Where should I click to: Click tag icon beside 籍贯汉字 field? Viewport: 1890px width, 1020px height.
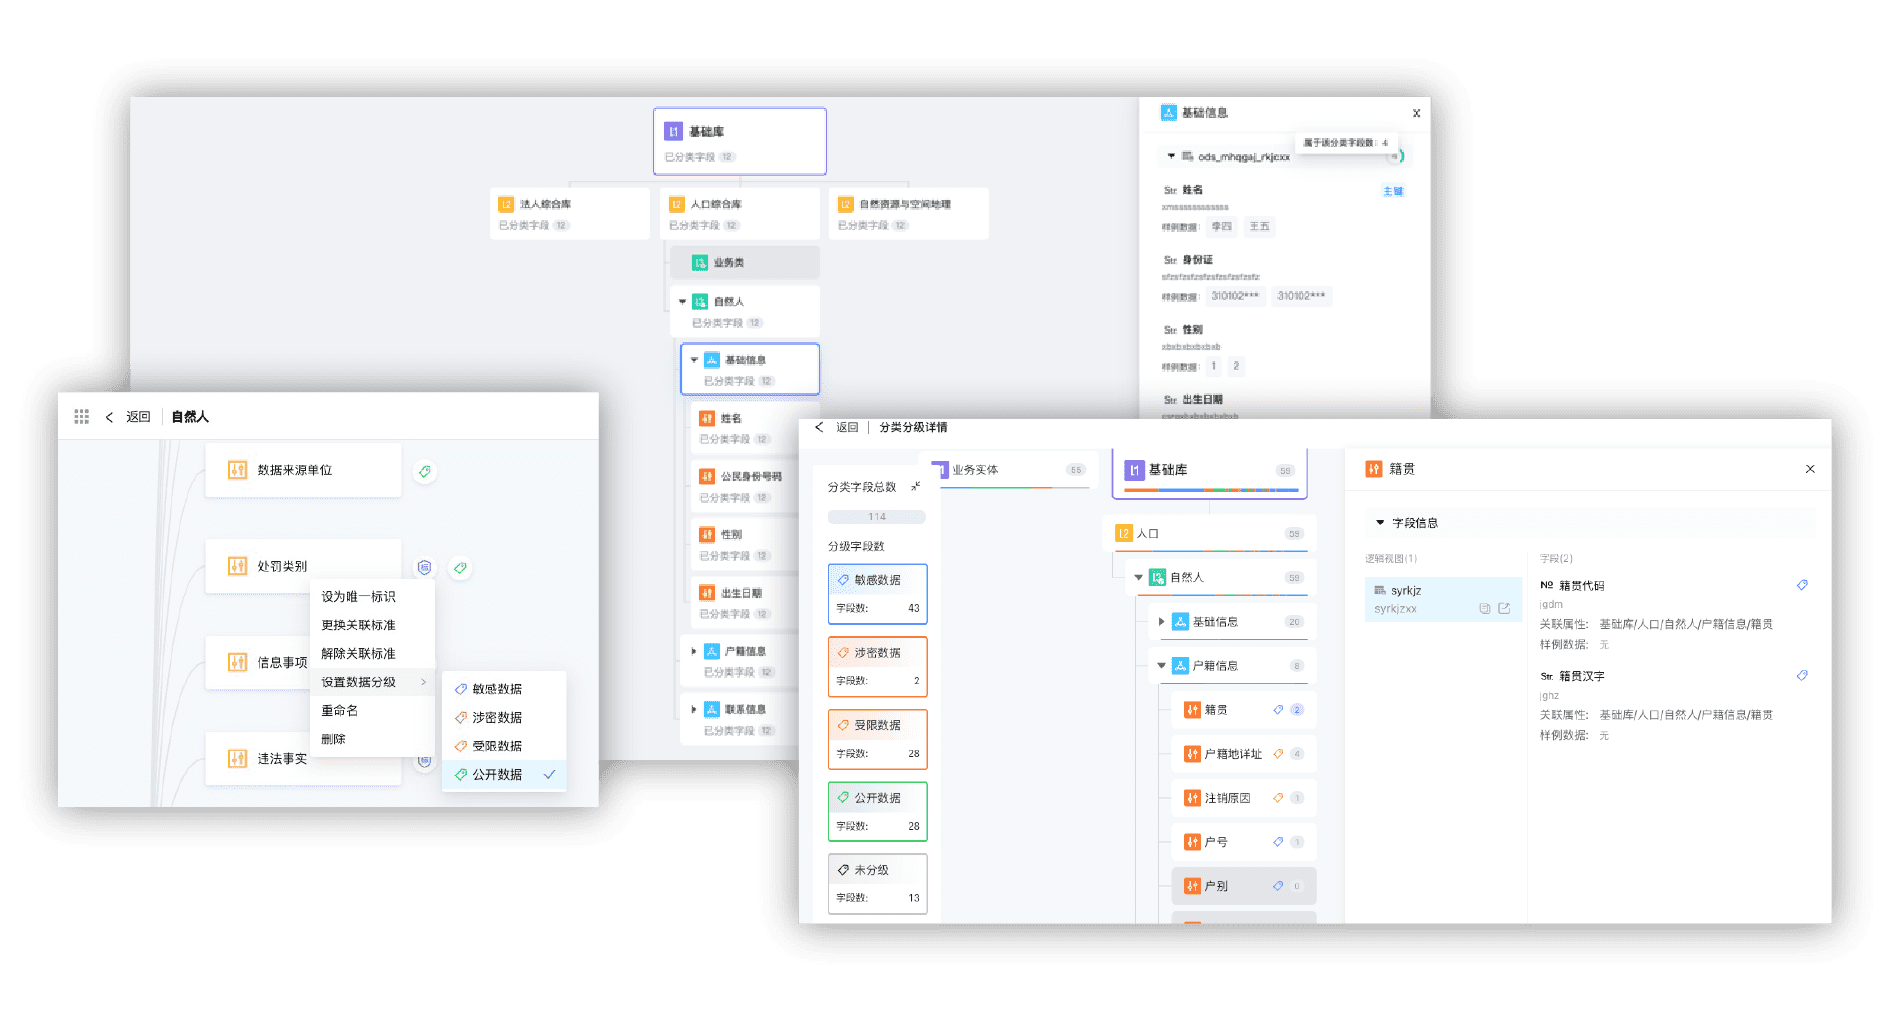1802,675
